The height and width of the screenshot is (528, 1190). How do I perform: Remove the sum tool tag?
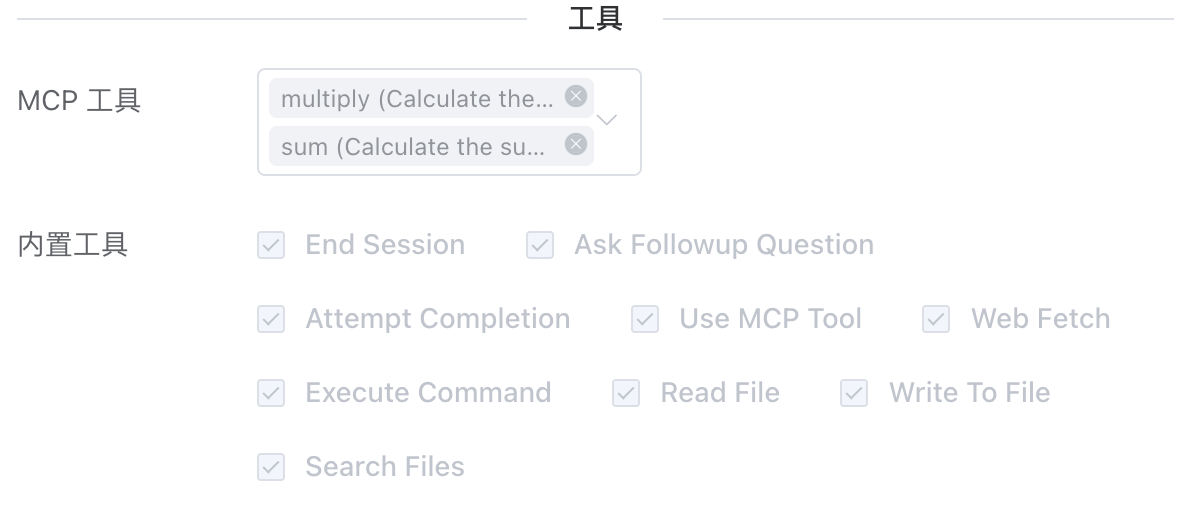pos(575,144)
